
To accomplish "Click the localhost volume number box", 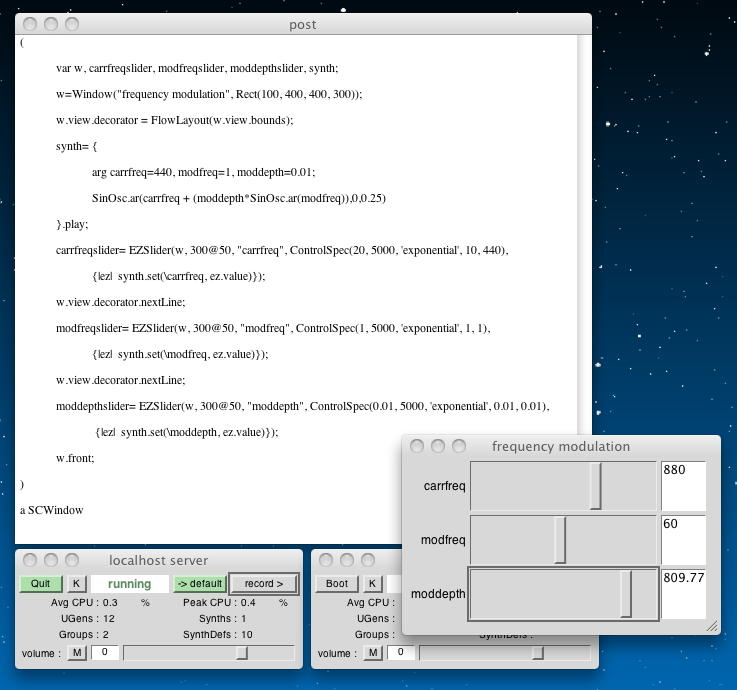I will click(x=105, y=653).
